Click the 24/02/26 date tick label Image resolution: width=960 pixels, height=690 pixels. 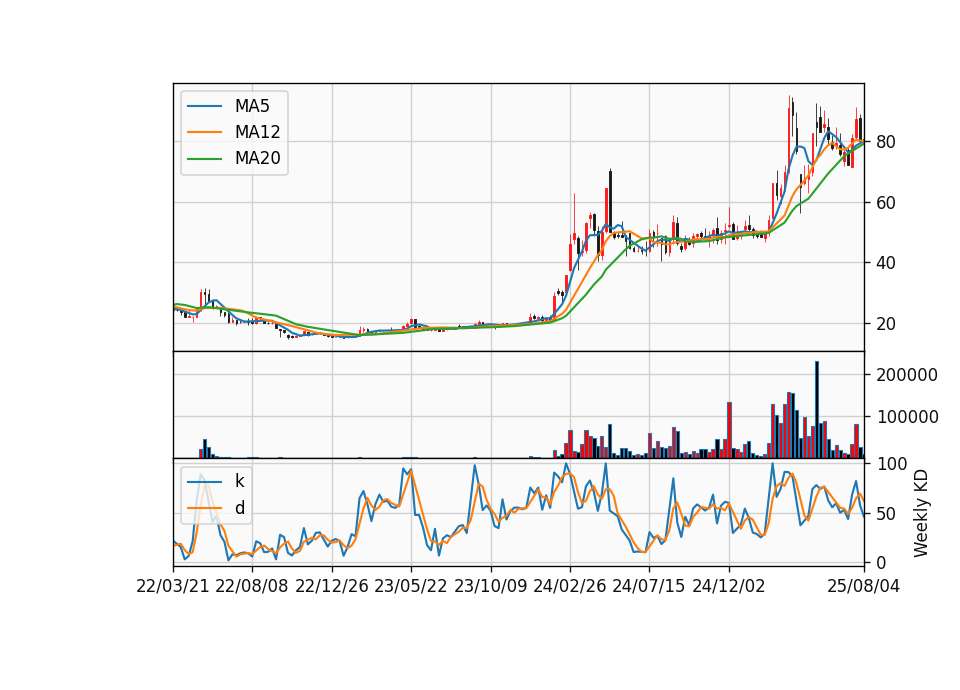(x=570, y=586)
